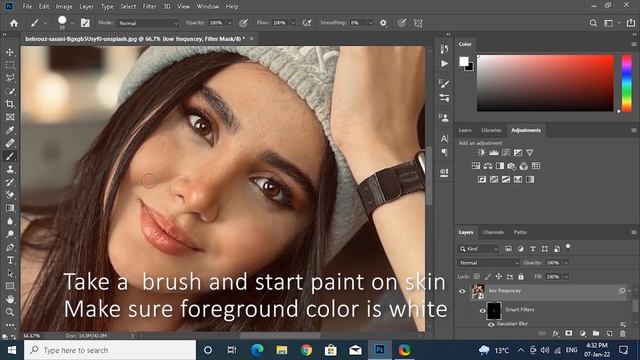Open the search icon in options bar

point(593,23)
